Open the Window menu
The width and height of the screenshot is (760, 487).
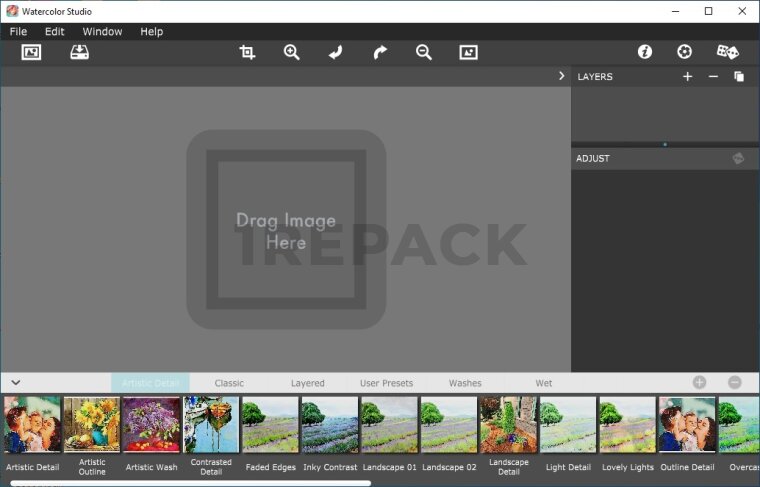[102, 32]
